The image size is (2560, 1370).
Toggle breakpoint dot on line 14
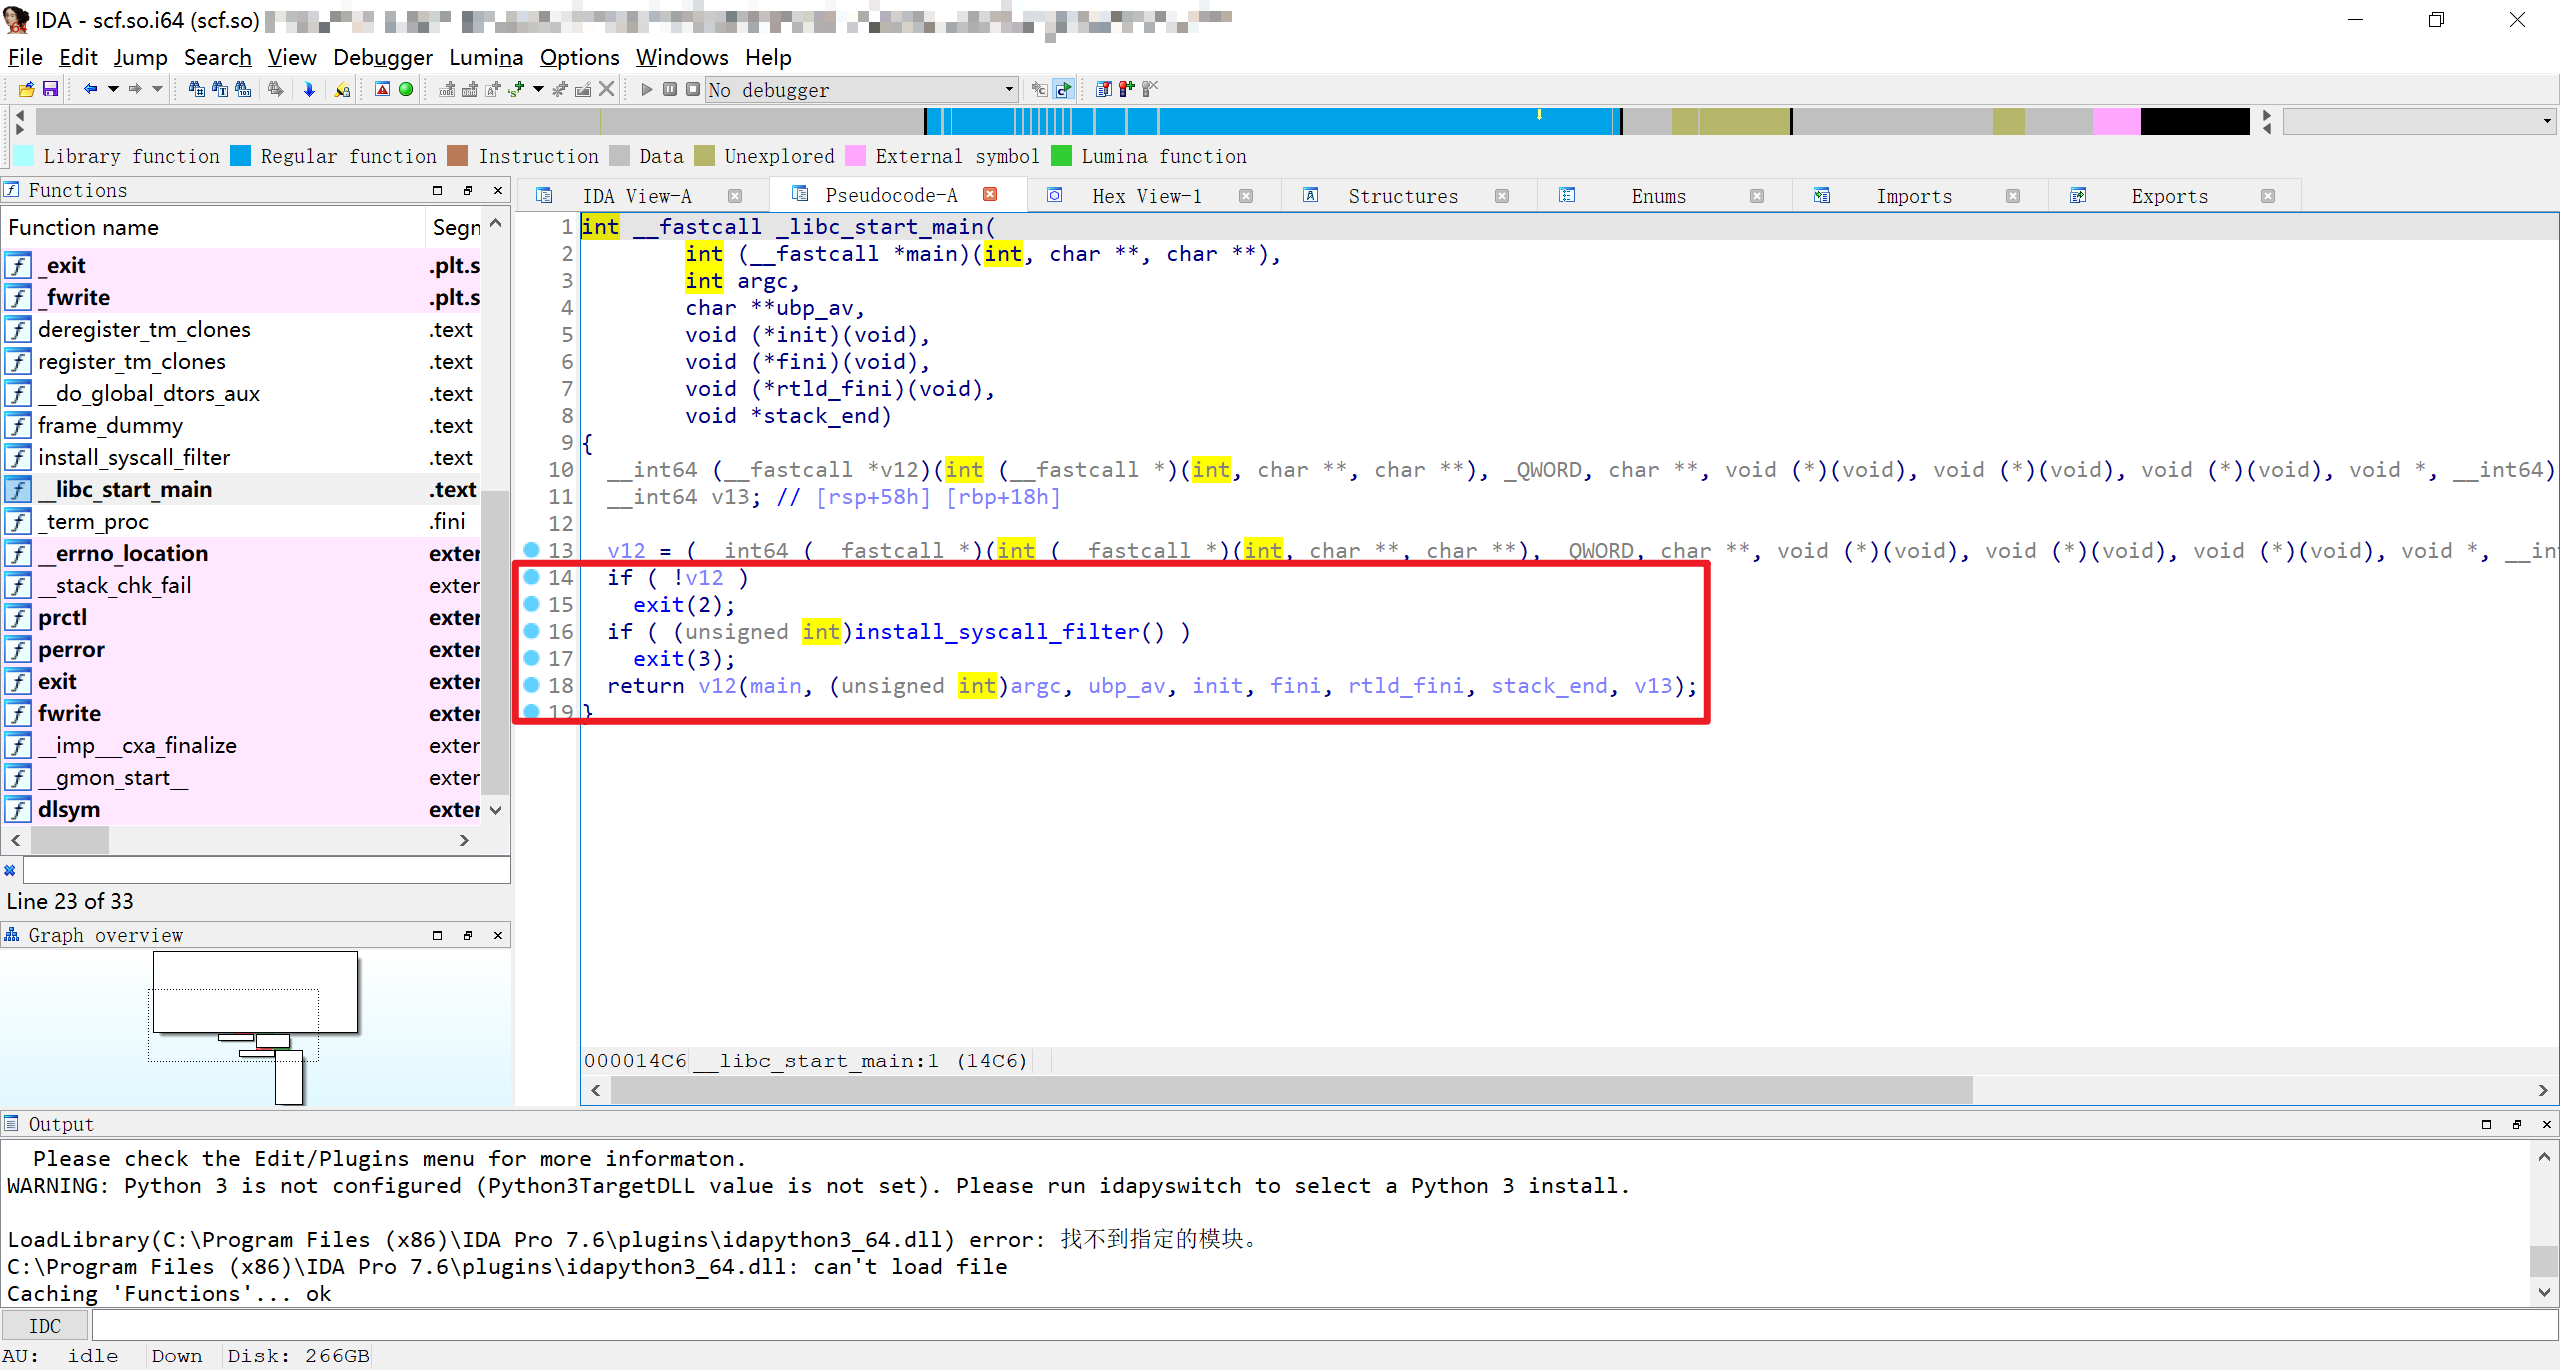coord(532,577)
